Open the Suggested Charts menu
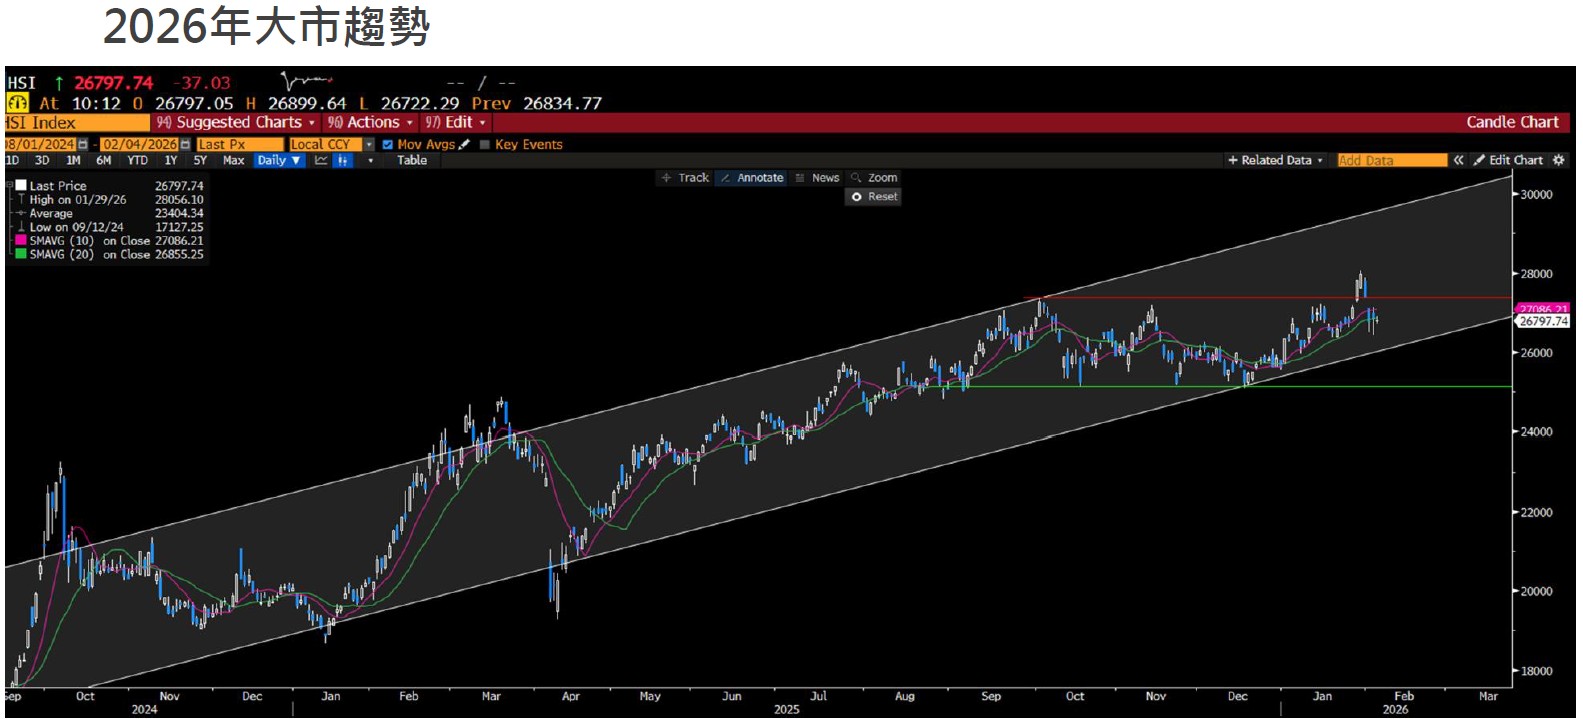The width and height of the screenshot is (1583, 719). (236, 123)
